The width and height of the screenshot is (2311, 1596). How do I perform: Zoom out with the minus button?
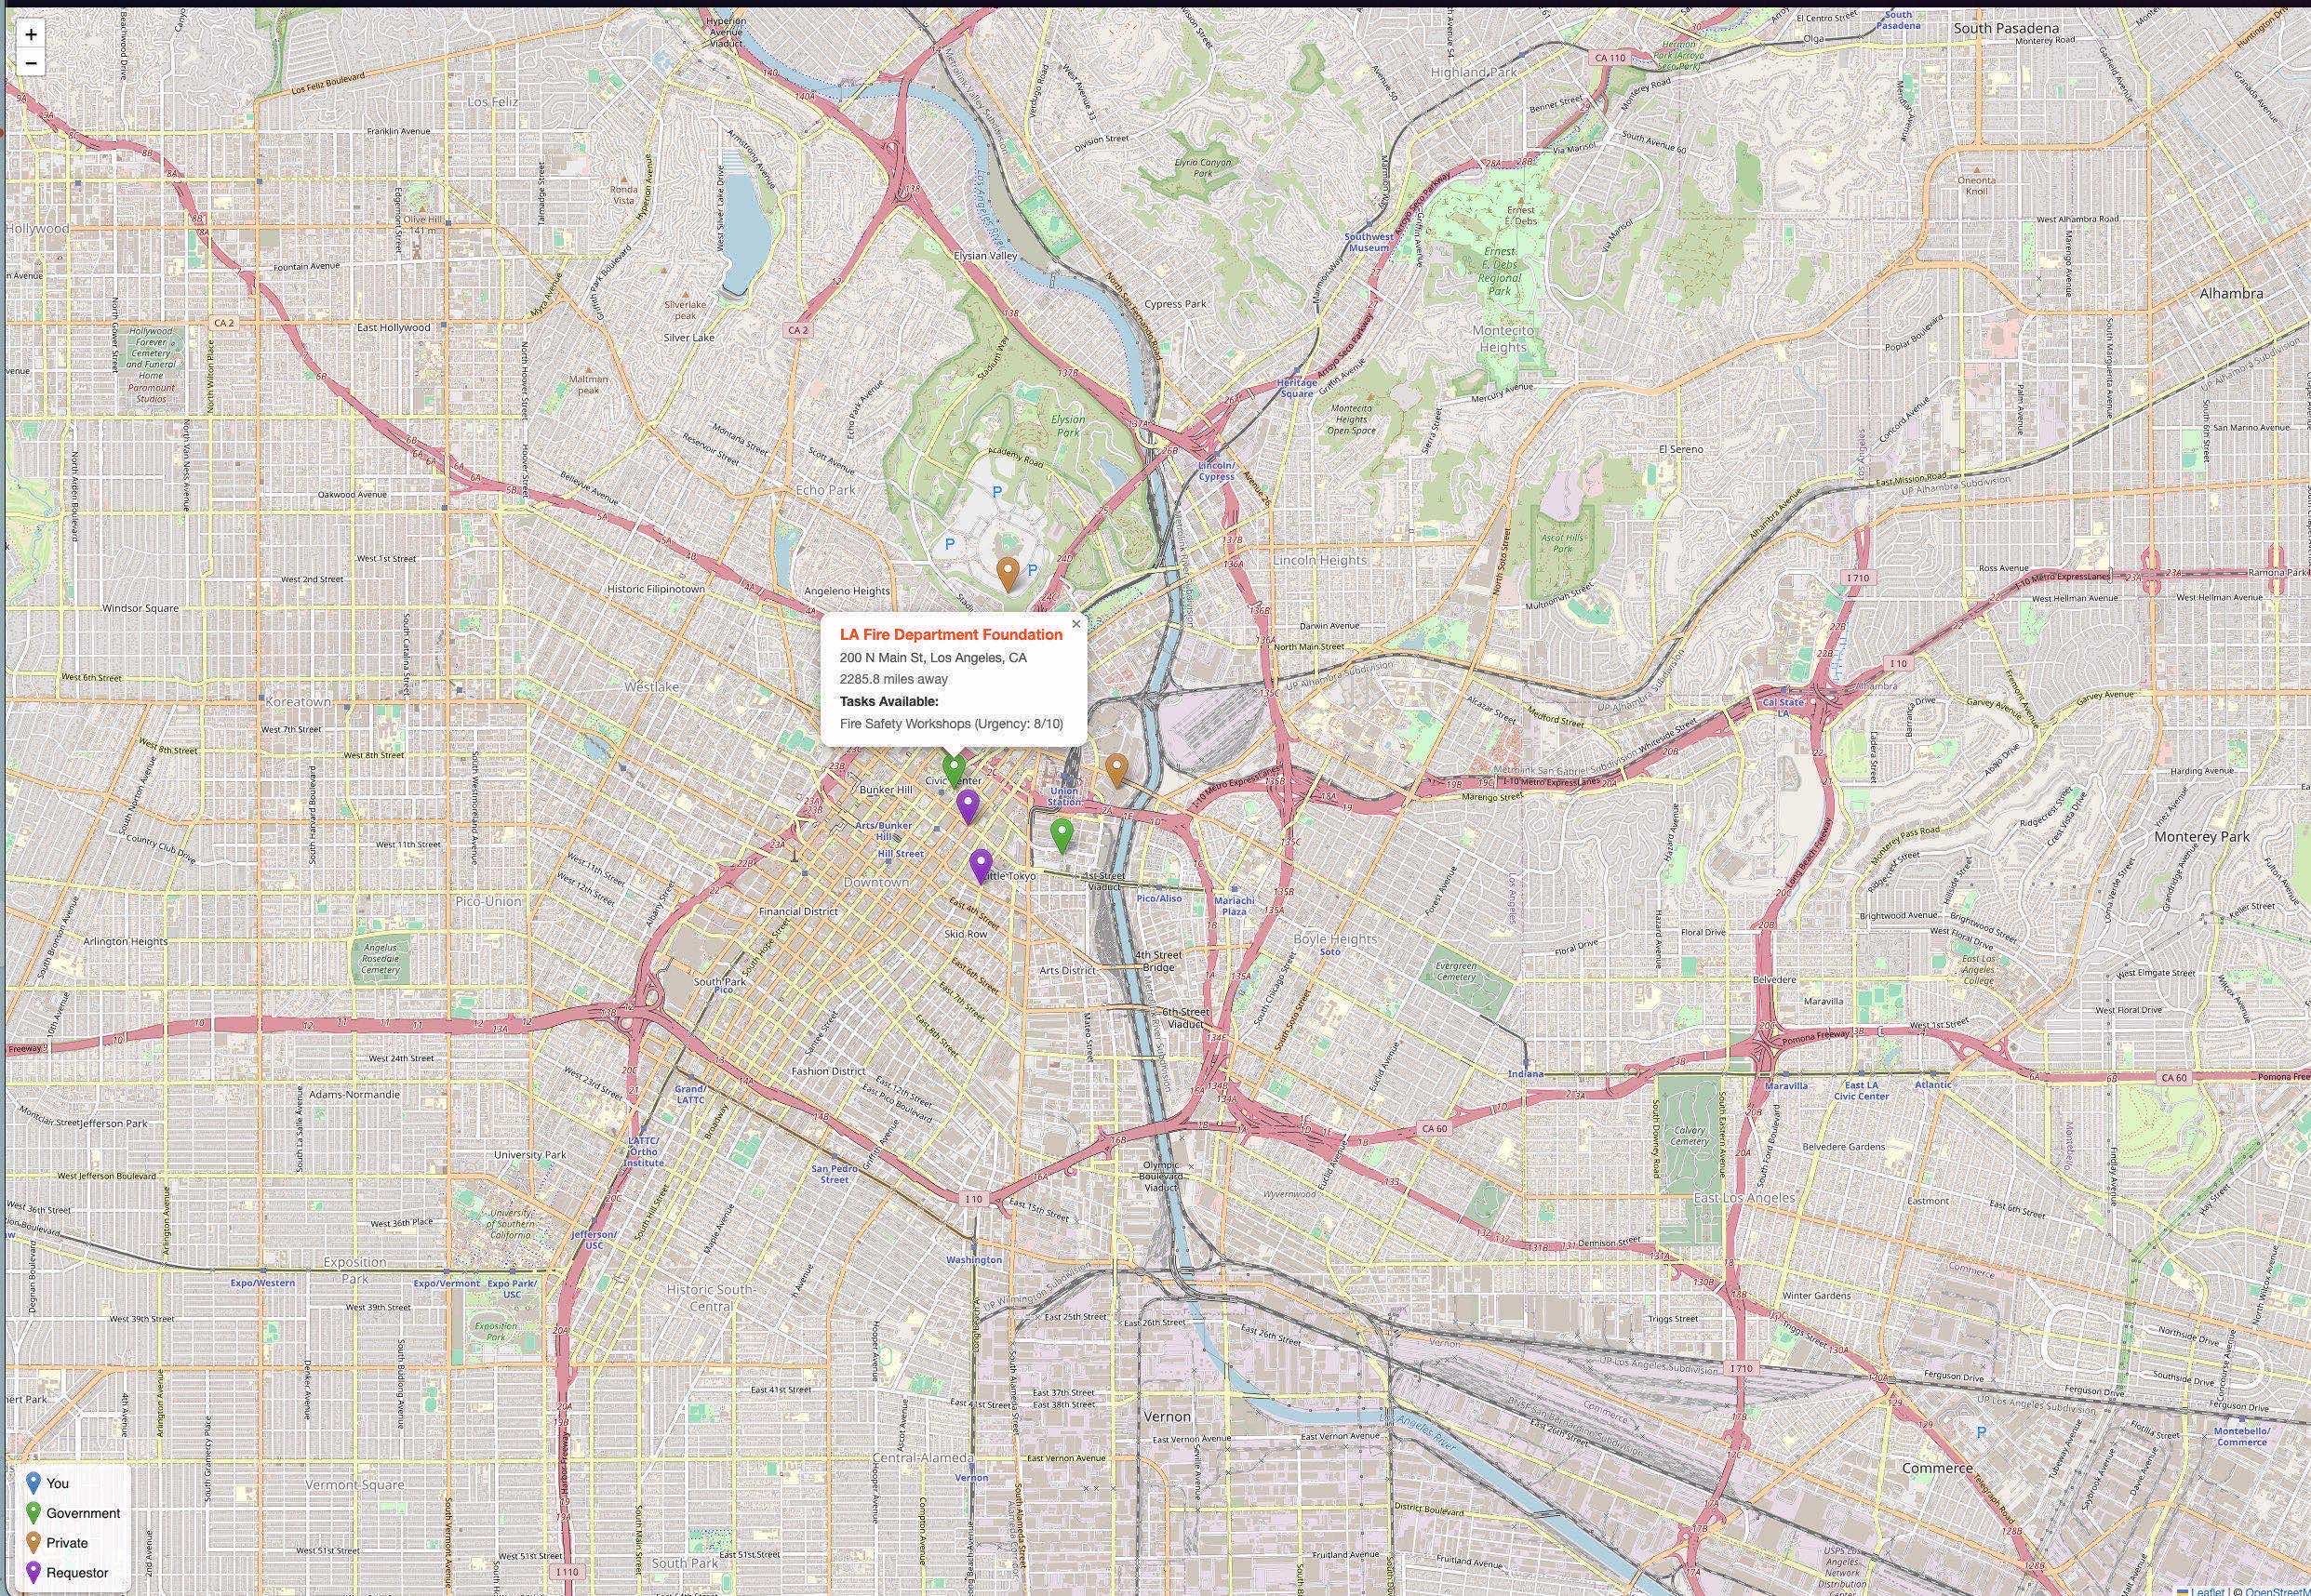(31, 63)
